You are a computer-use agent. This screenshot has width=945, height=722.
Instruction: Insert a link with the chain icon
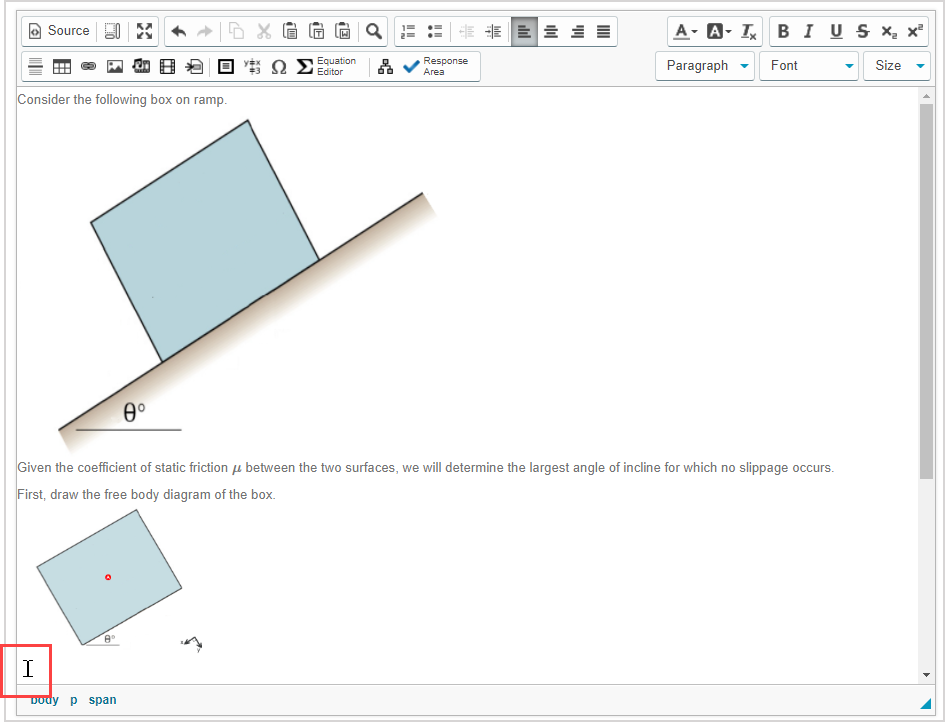88,66
